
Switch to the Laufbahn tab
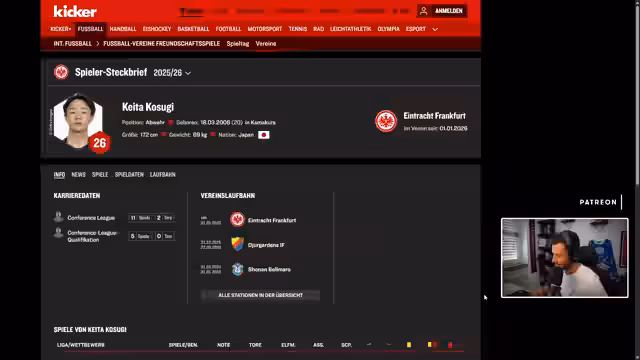pos(162,174)
